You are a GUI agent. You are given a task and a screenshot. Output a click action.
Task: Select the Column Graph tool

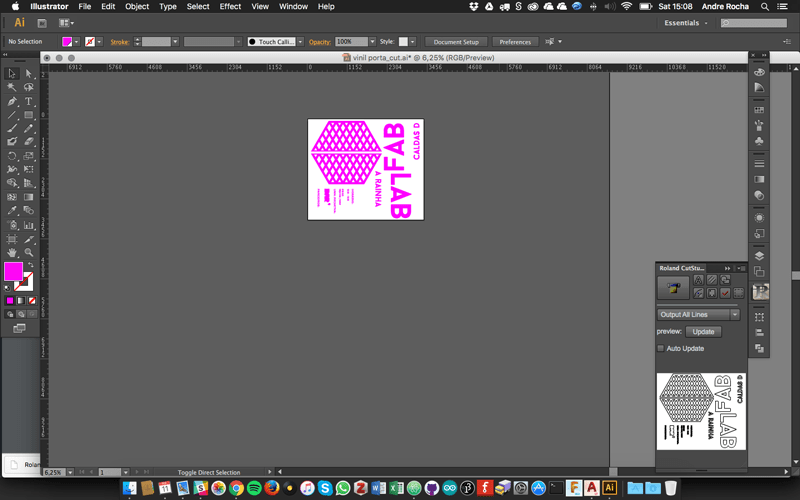[29, 224]
